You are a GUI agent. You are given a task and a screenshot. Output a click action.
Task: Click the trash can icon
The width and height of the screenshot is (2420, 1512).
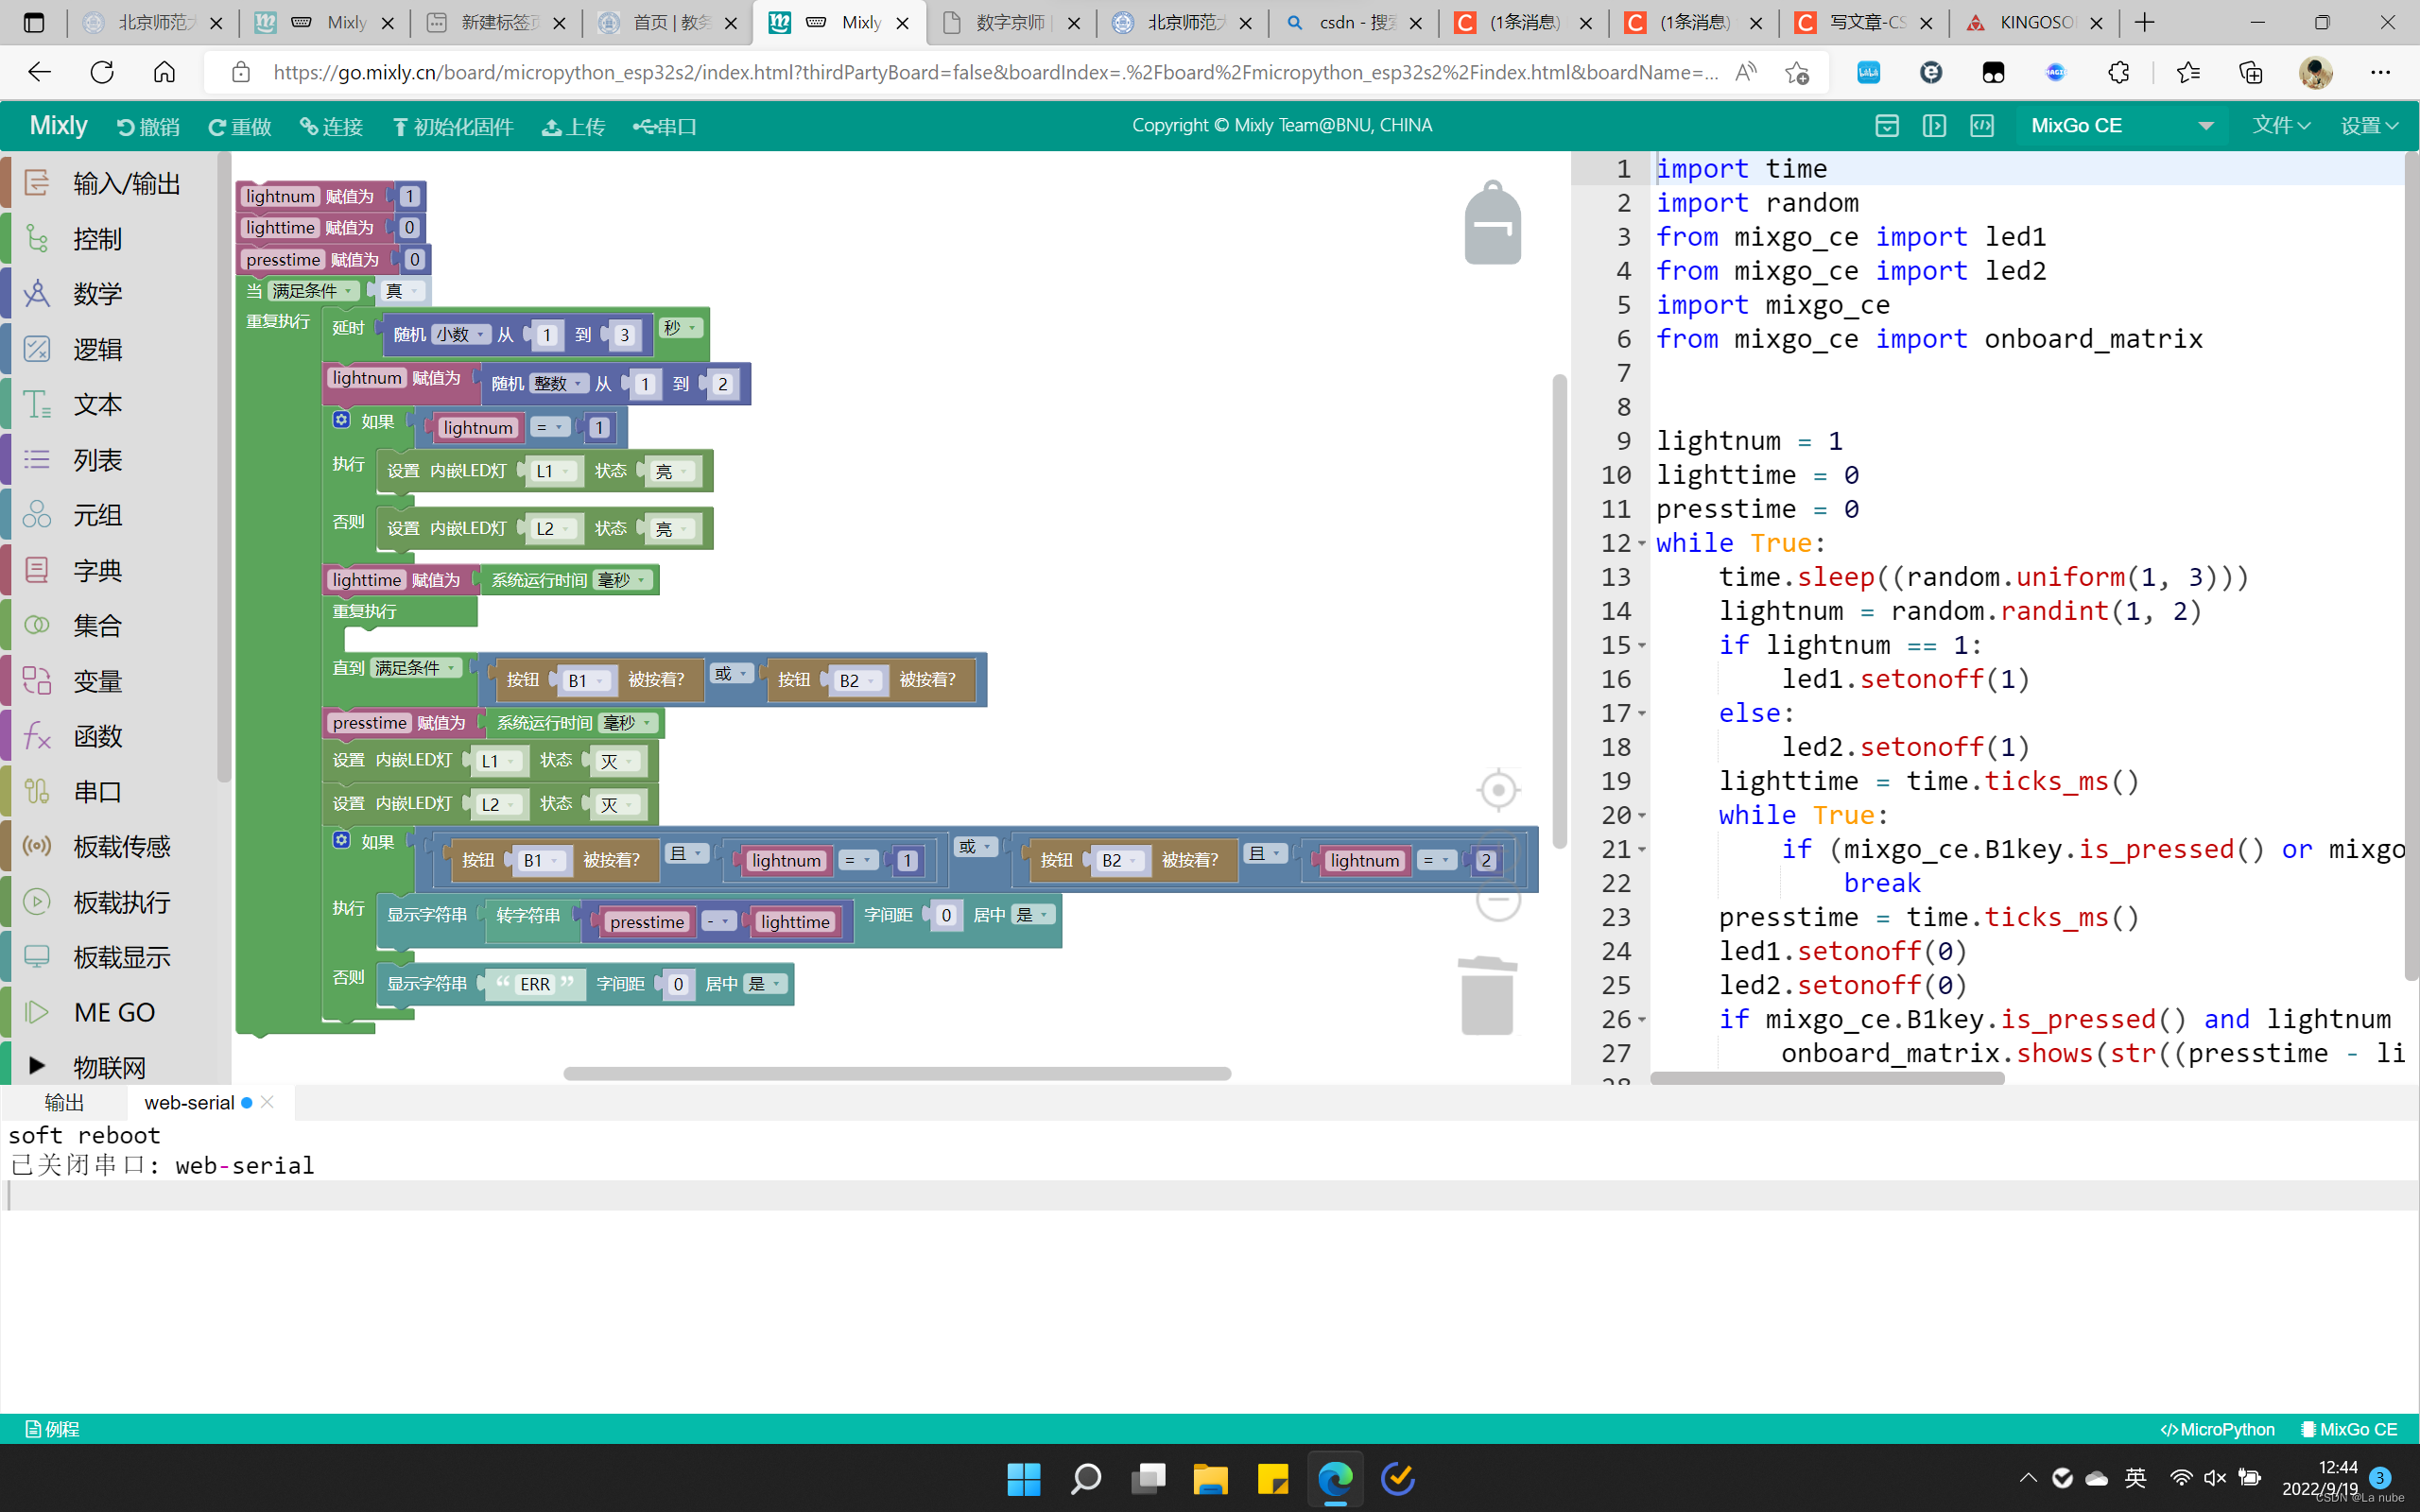point(1487,996)
